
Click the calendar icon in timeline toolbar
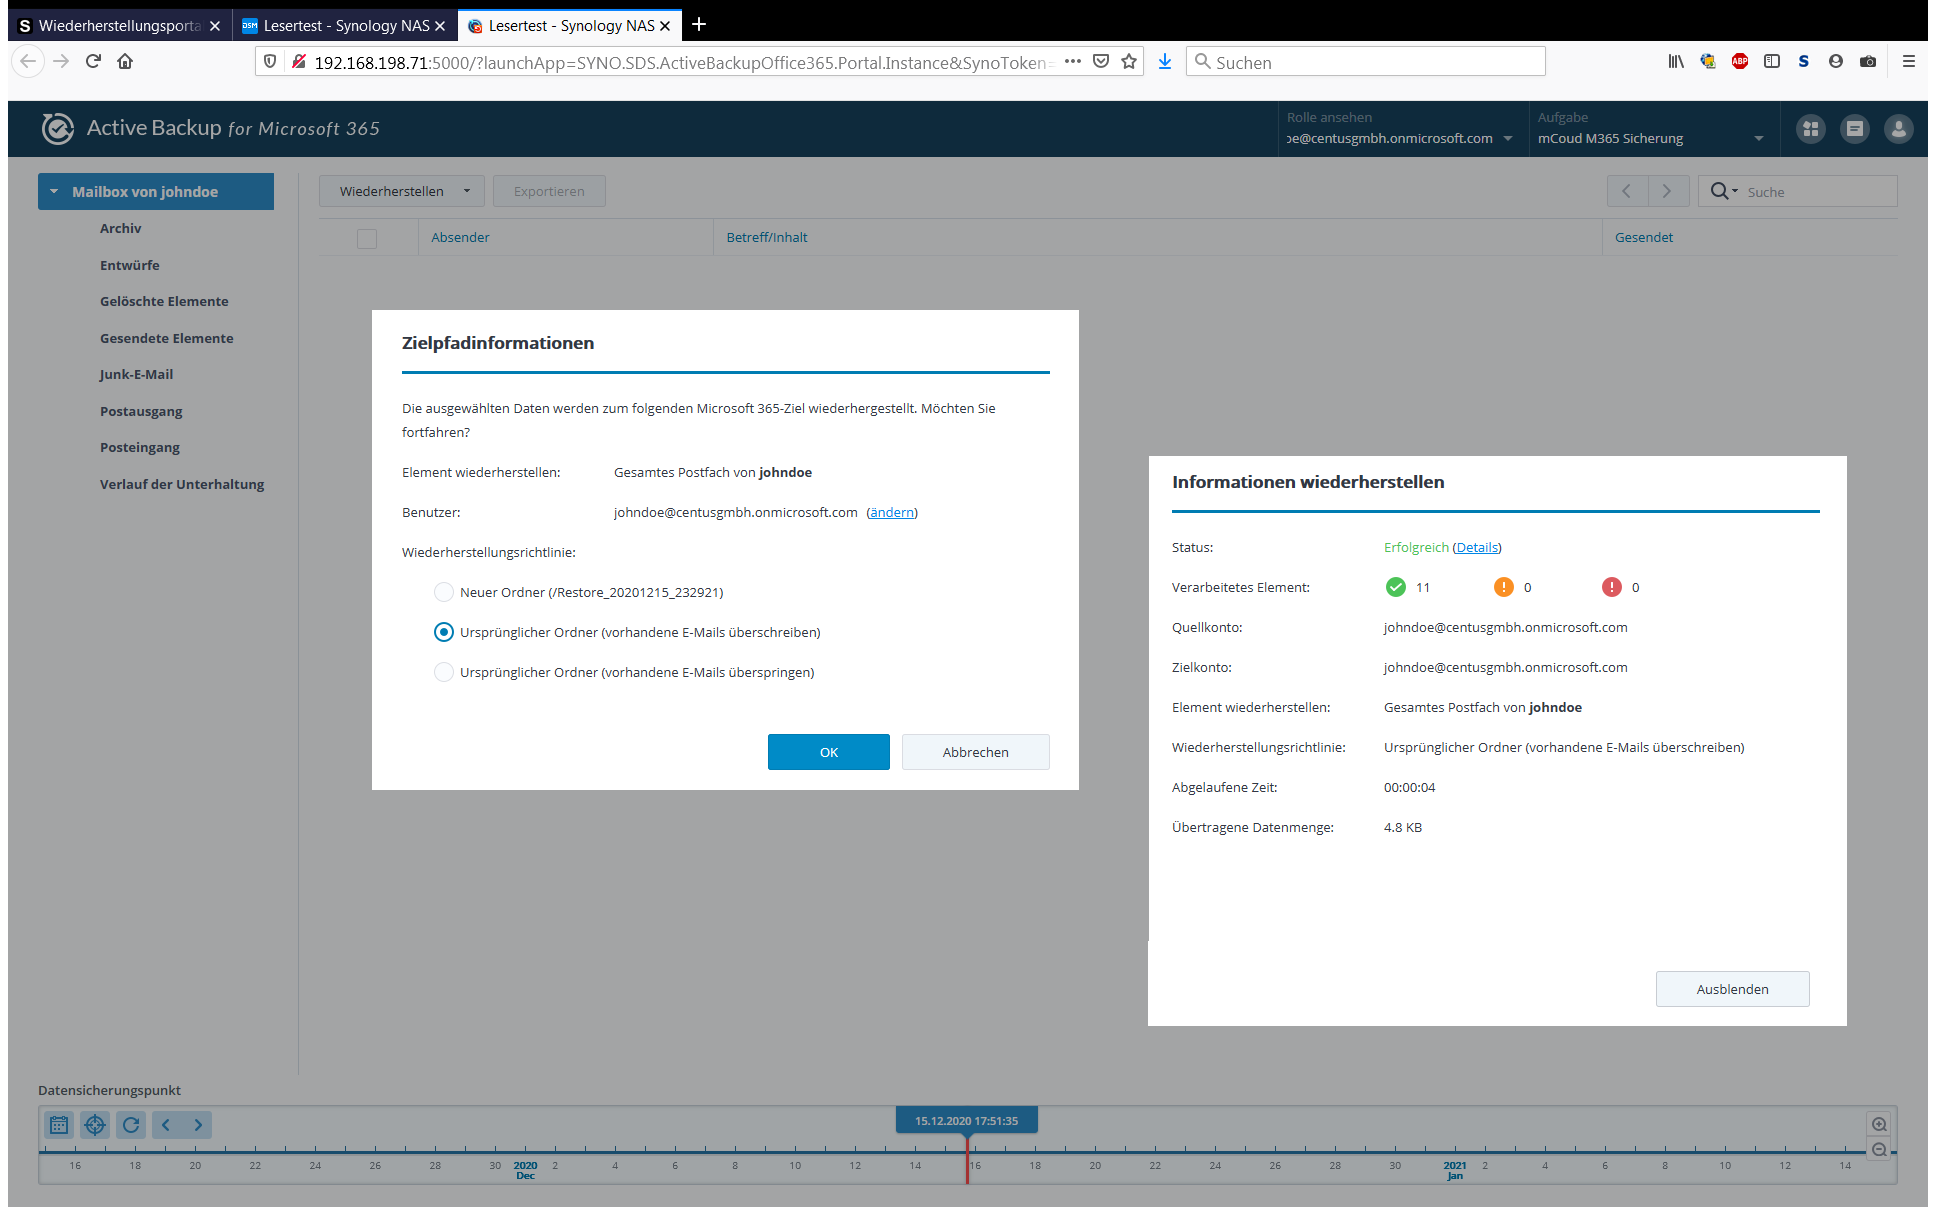pyautogui.click(x=59, y=1125)
